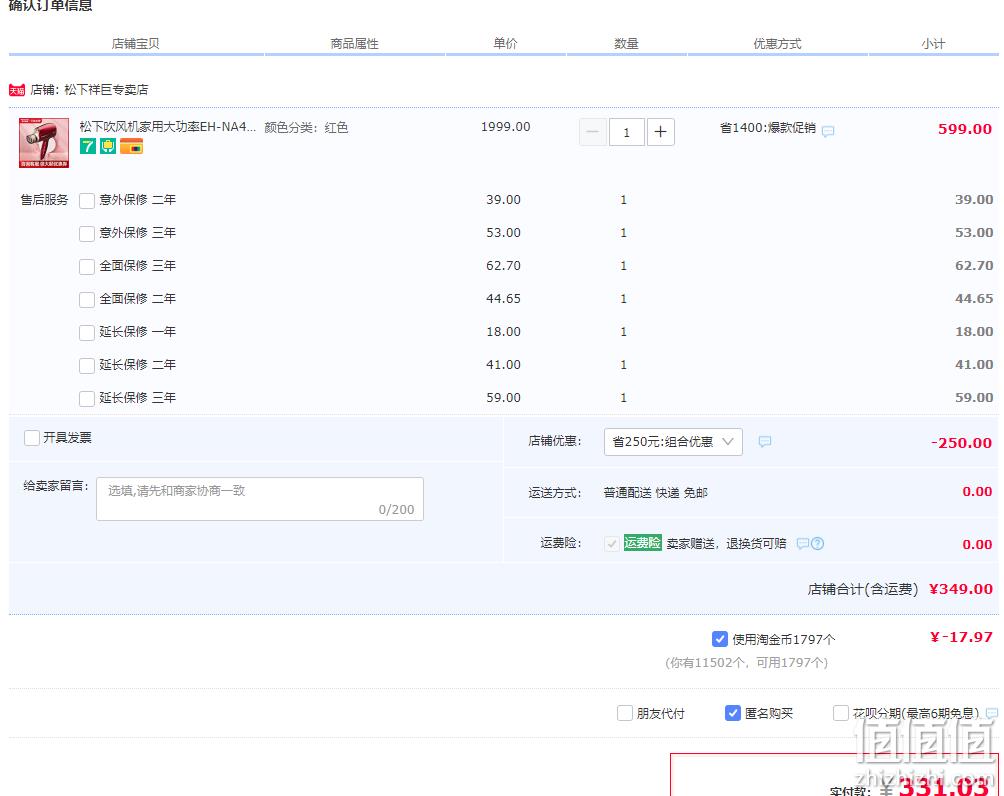Tick the 延长保修 二年 checkbox
1004x796 pixels.
[x=87, y=366]
